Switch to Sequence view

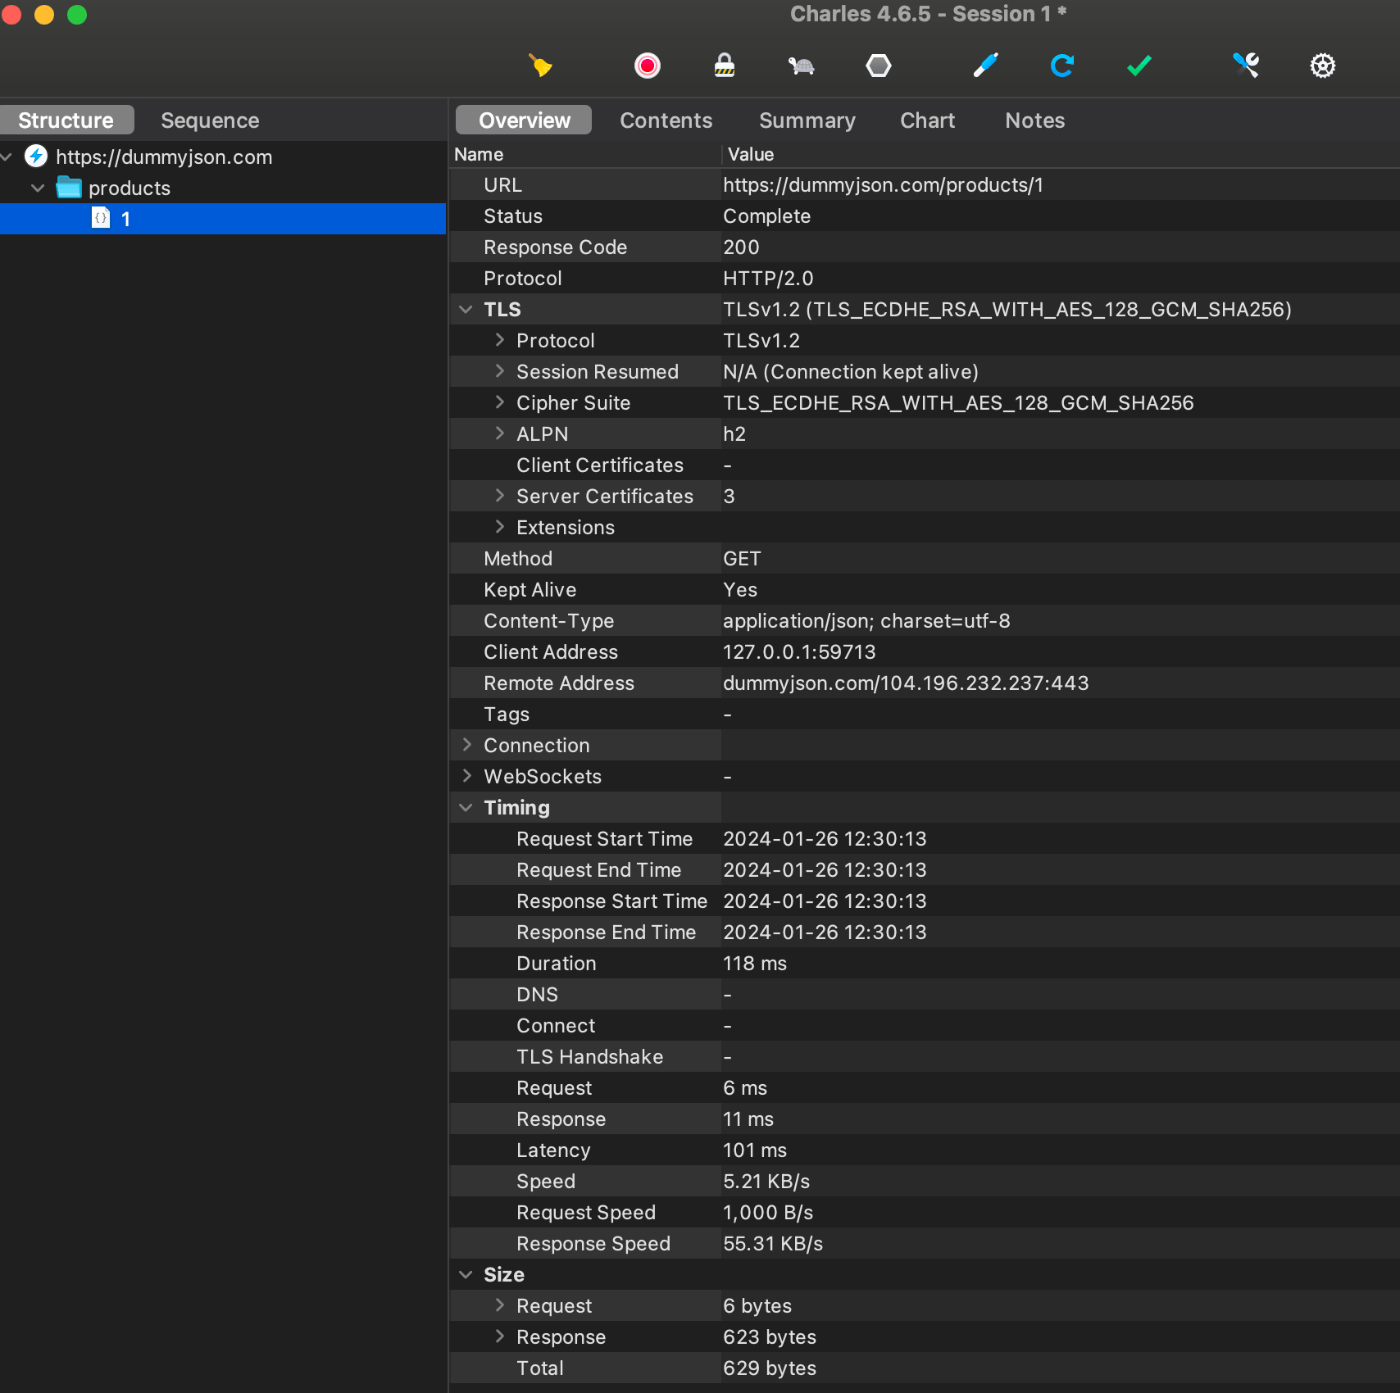[210, 120]
